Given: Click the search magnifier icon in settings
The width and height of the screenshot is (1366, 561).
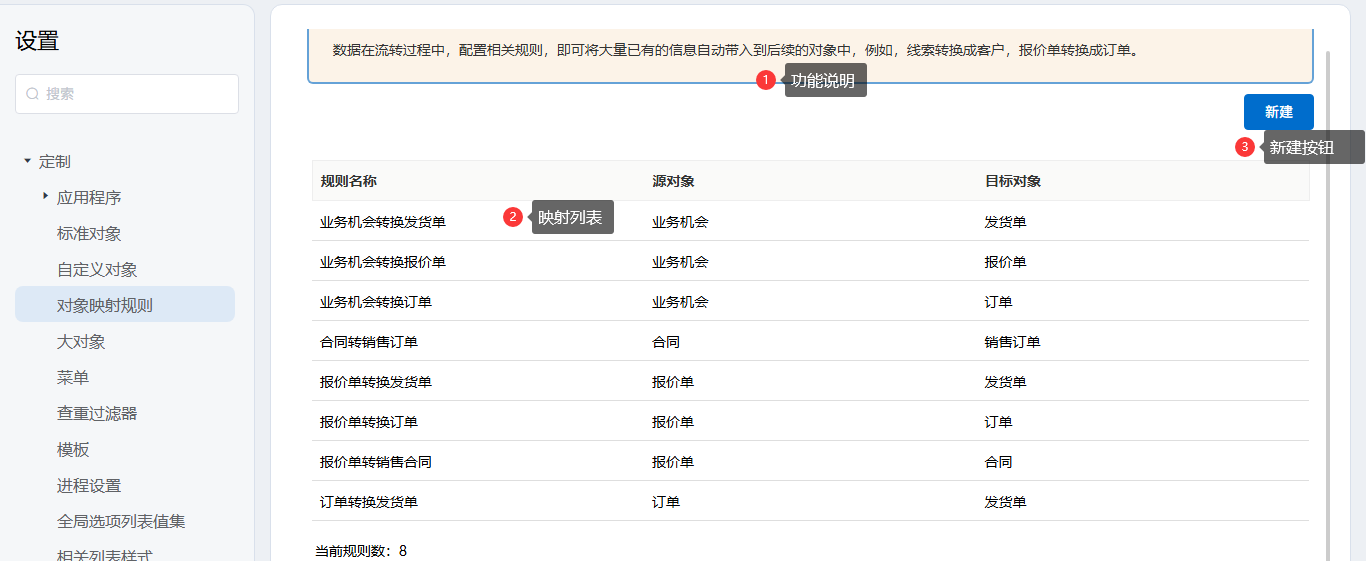Looking at the screenshot, I should coord(32,94).
